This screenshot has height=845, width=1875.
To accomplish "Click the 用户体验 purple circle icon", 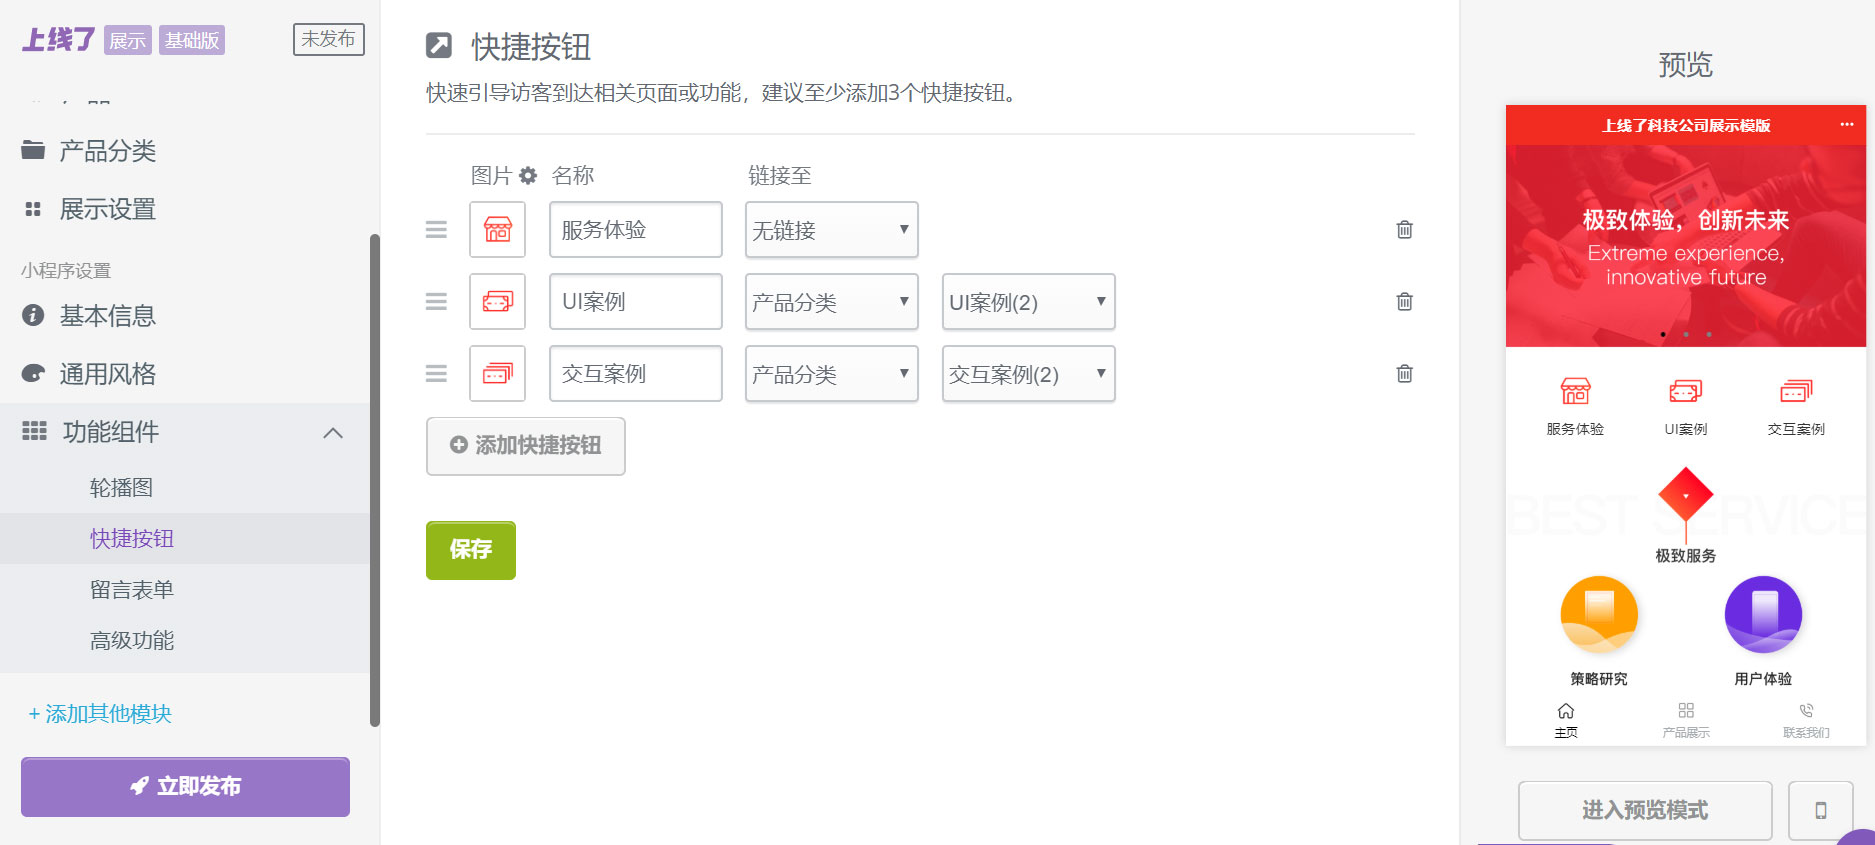I will coord(1763,615).
